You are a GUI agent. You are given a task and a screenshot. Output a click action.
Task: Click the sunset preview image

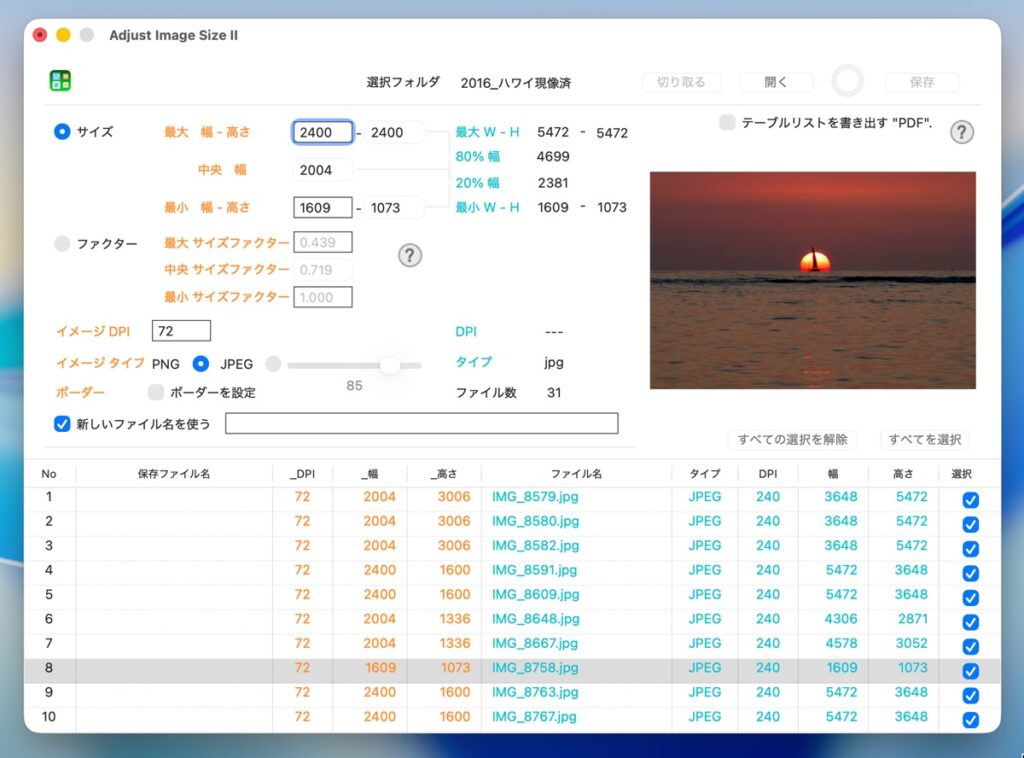click(x=812, y=280)
